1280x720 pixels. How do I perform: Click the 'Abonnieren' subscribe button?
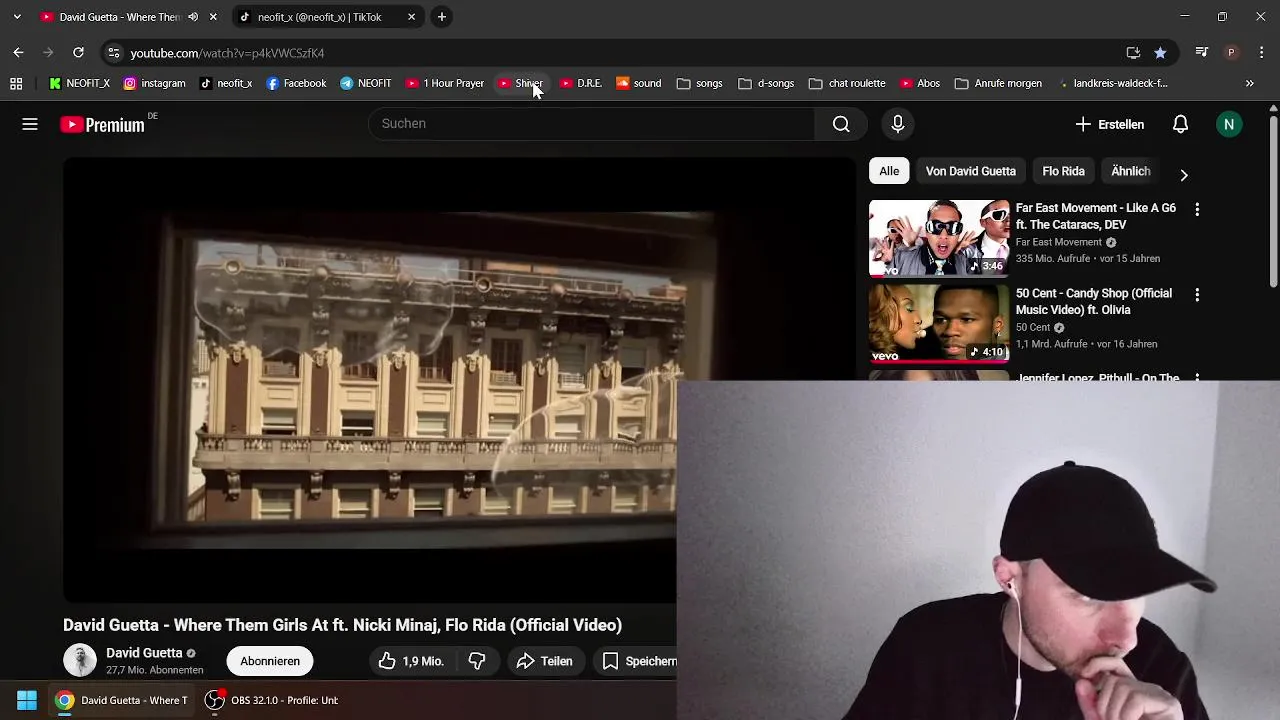click(270, 661)
